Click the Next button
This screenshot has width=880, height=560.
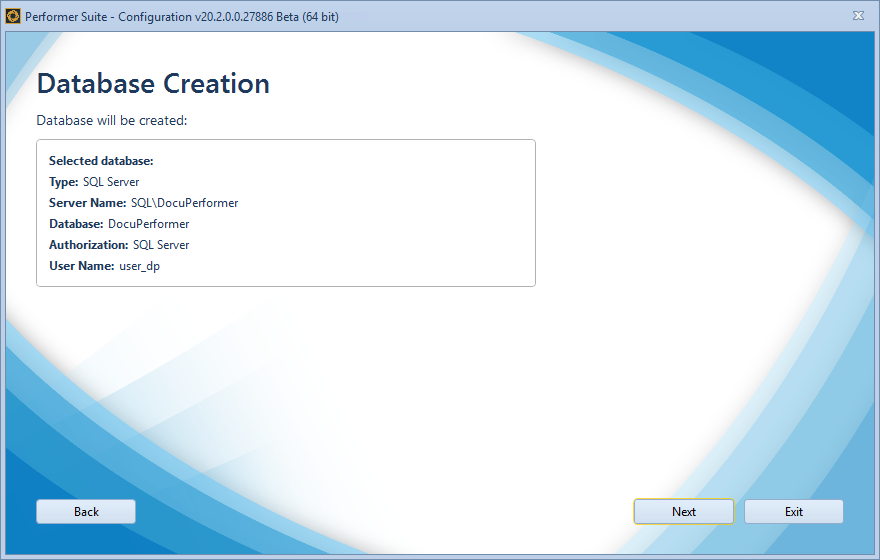click(x=683, y=512)
